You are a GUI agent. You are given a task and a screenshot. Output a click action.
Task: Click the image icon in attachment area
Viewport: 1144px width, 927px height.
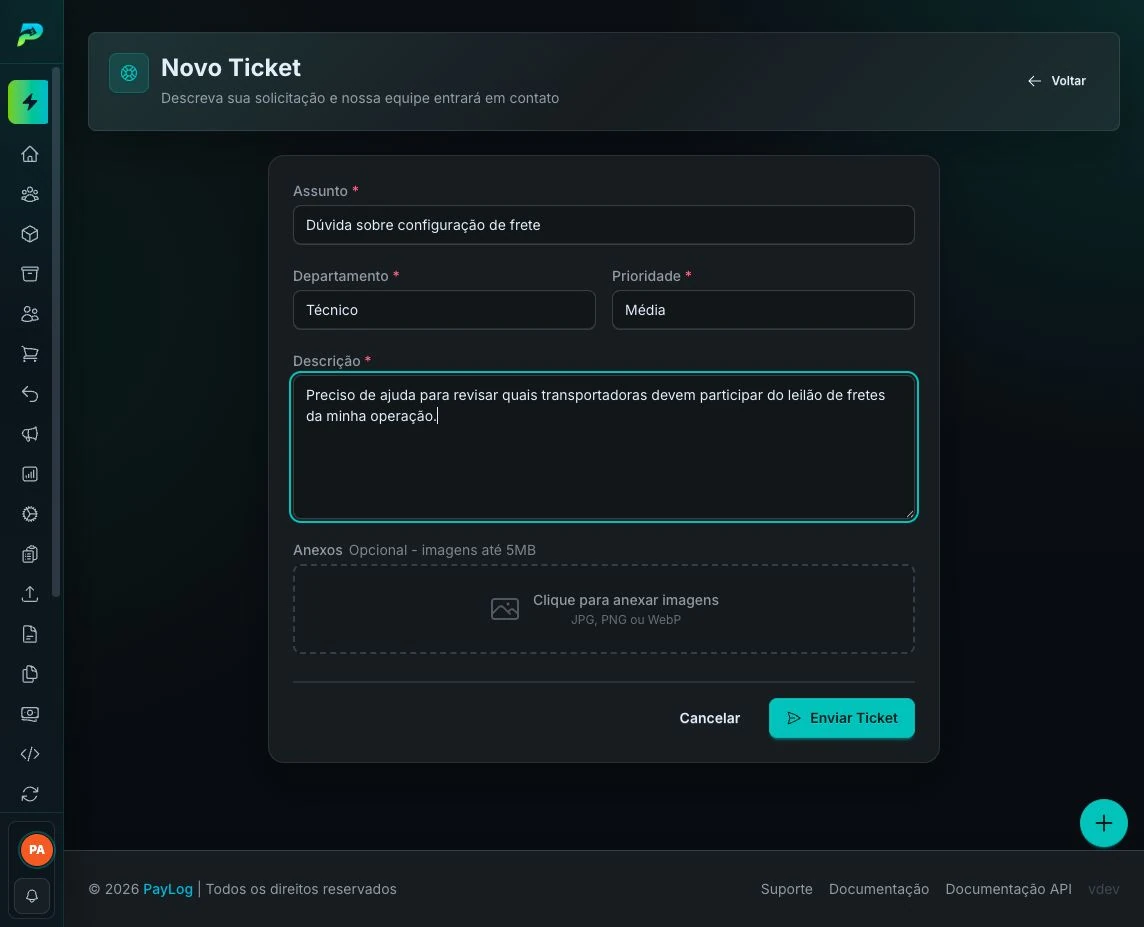(x=505, y=609)
